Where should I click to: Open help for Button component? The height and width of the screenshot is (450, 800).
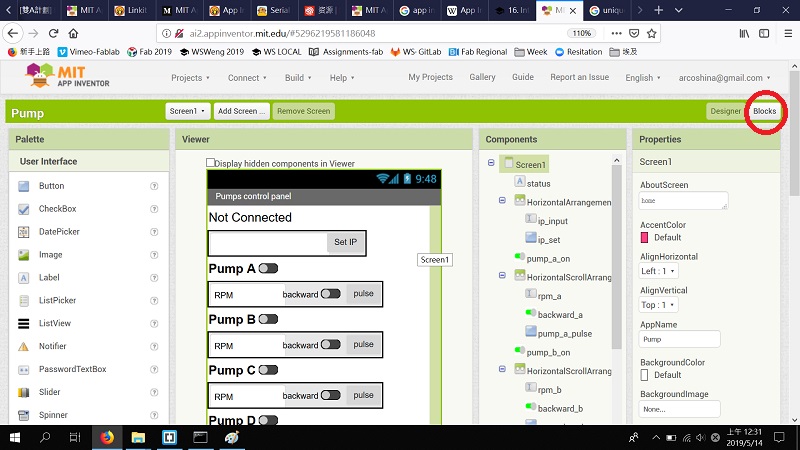[x=154, y=186]
